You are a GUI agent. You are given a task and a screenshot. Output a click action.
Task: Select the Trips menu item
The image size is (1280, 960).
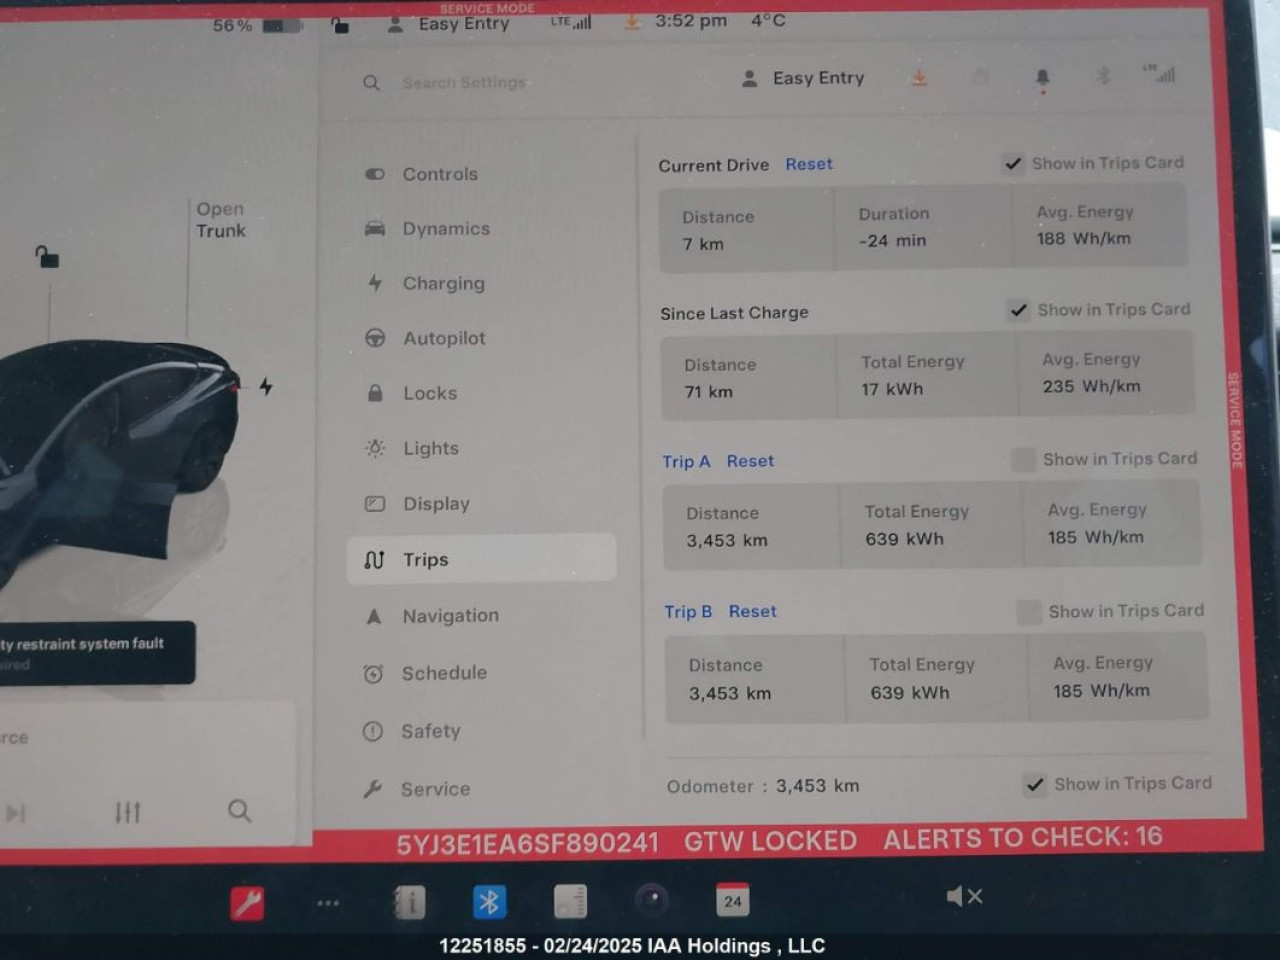point(482,559)
